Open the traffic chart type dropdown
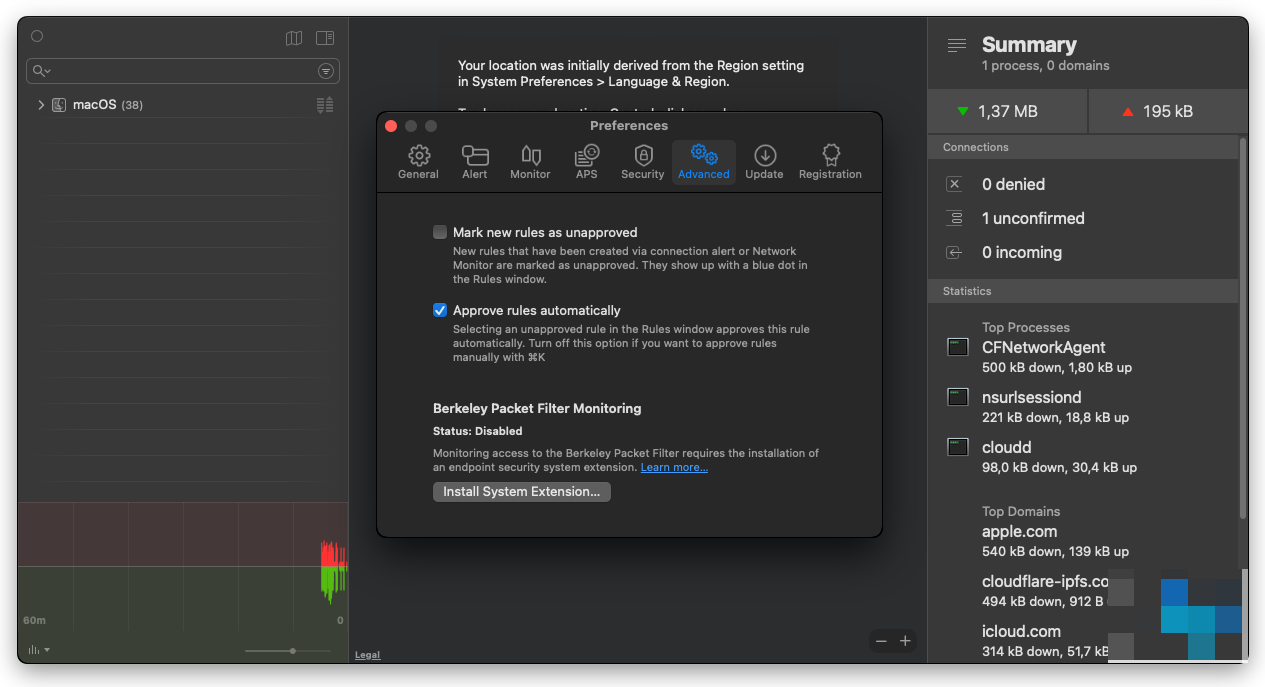 pyautogui.click(x=39, y=650)
